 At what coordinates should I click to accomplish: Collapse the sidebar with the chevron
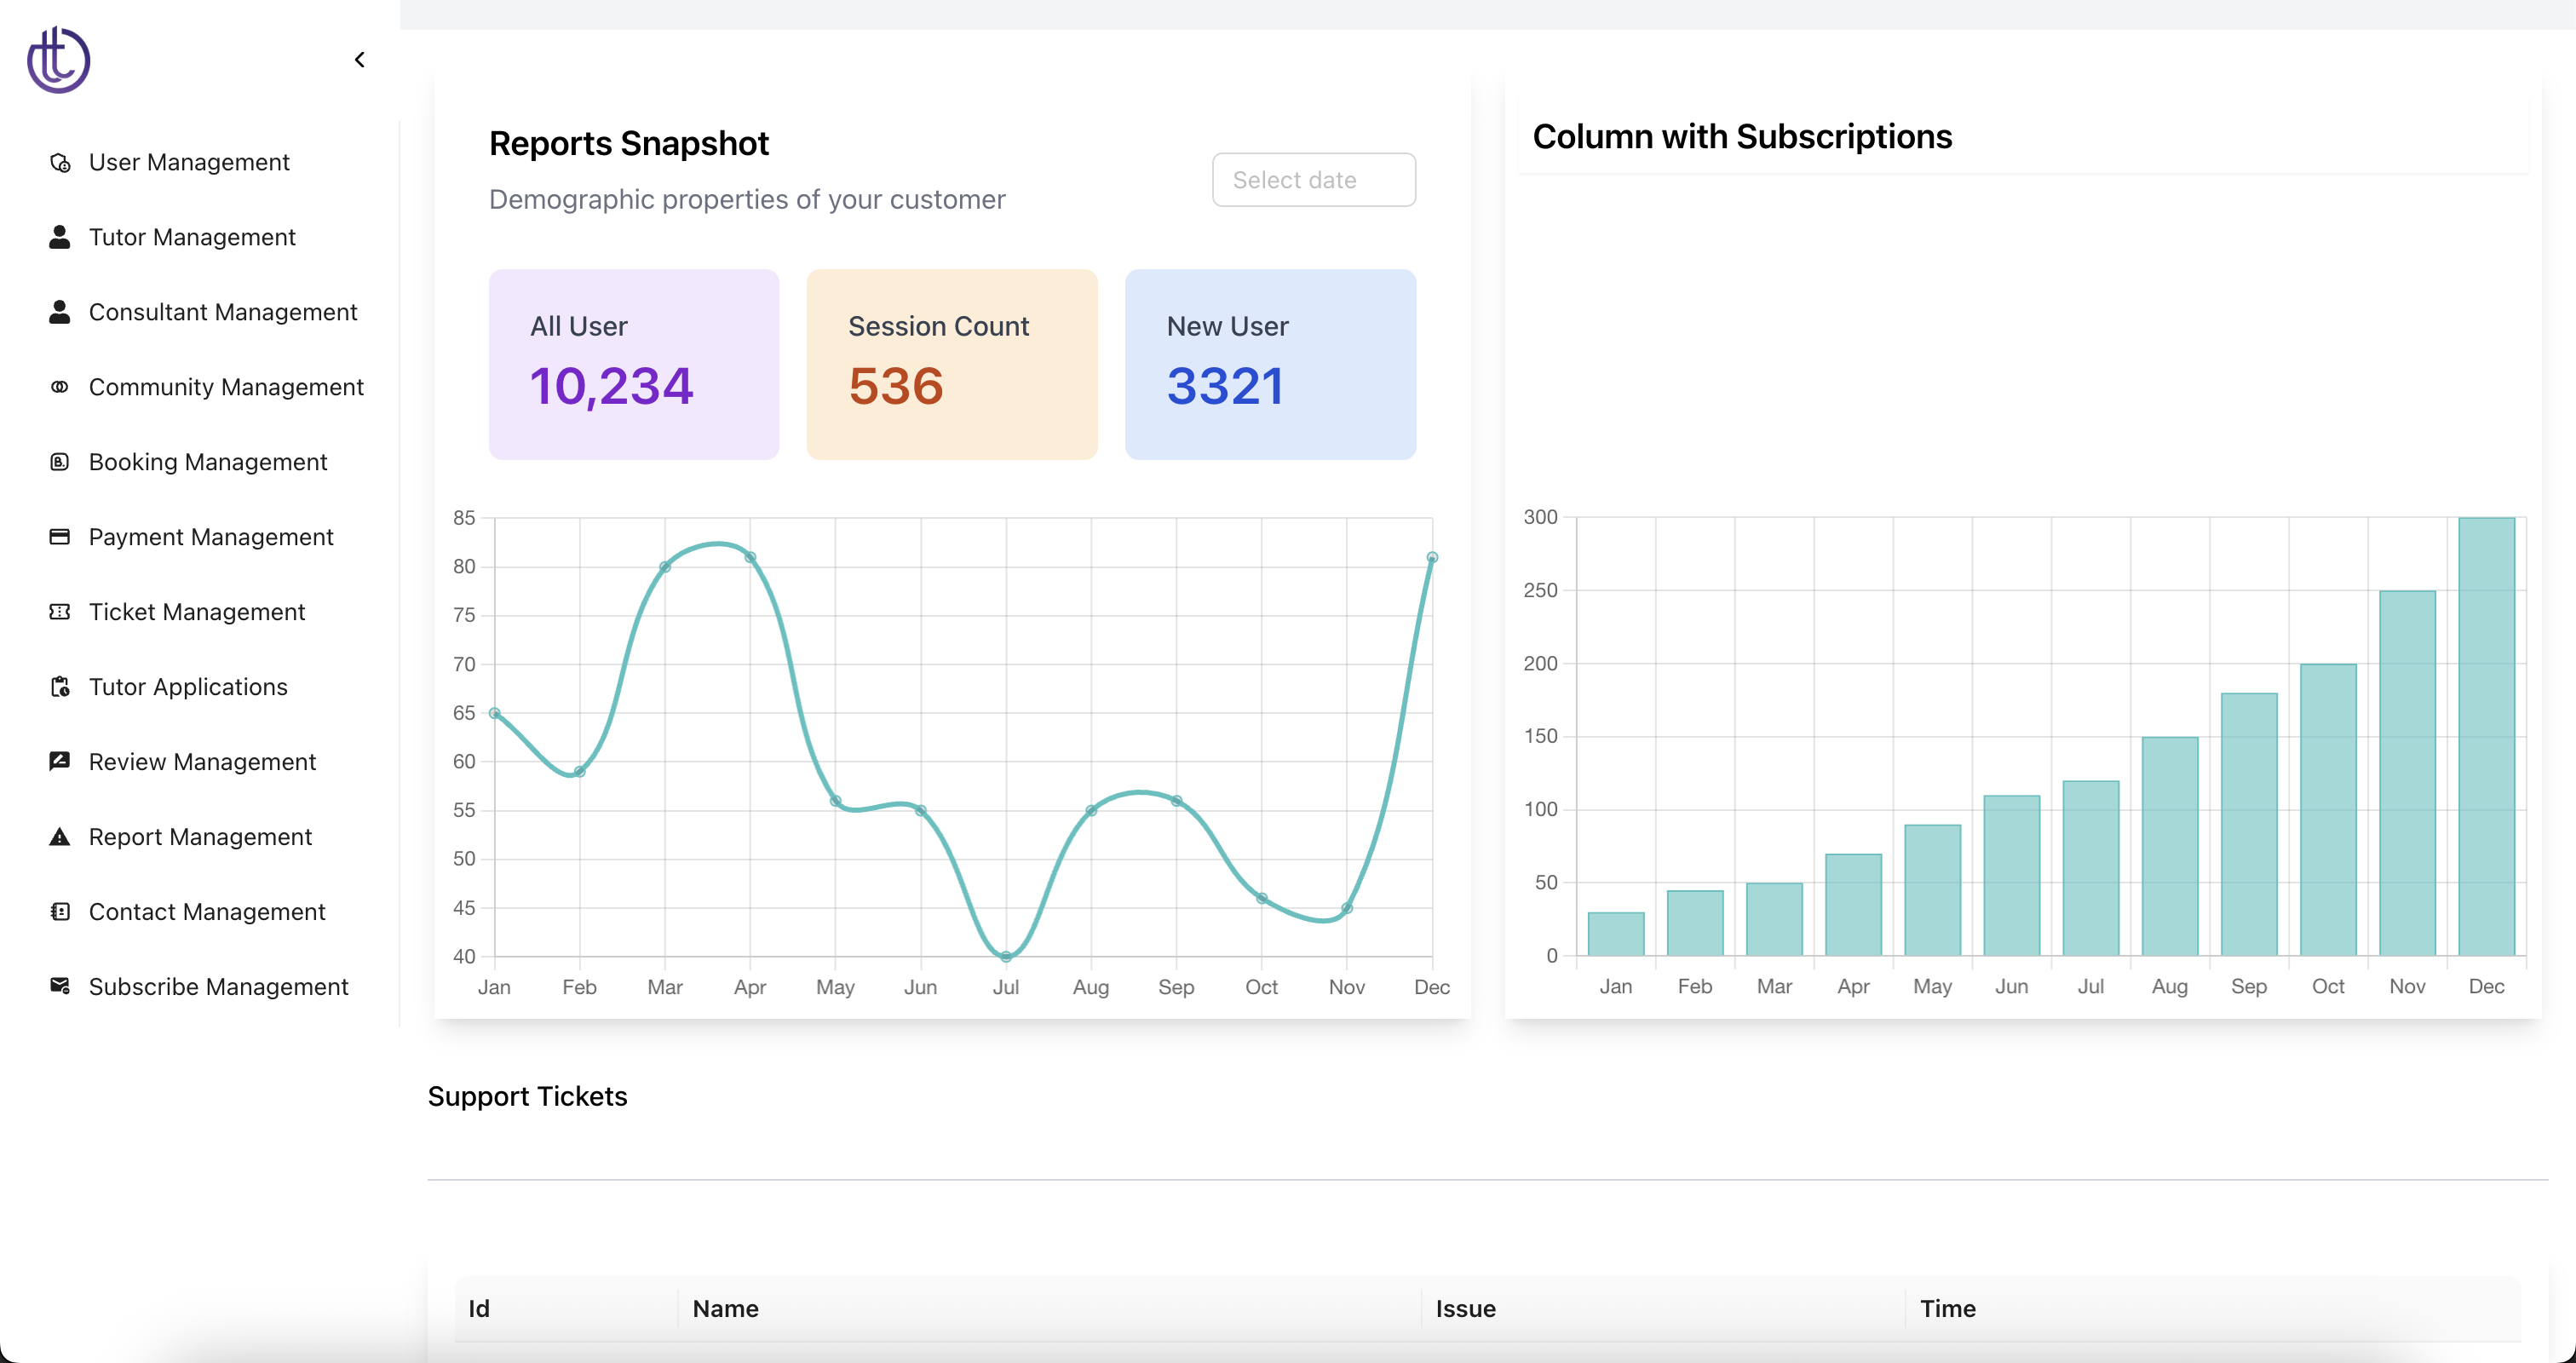(359, 59)
